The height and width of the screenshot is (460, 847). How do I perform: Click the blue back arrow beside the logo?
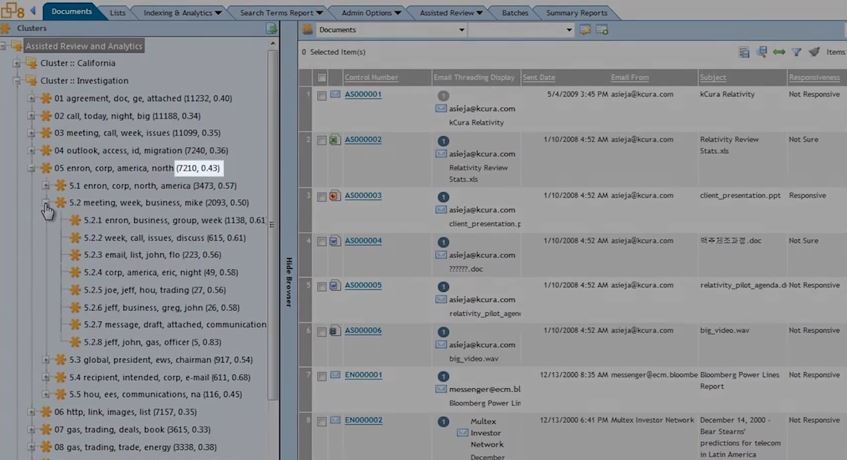pyautogui.click(x=33, y=12)
